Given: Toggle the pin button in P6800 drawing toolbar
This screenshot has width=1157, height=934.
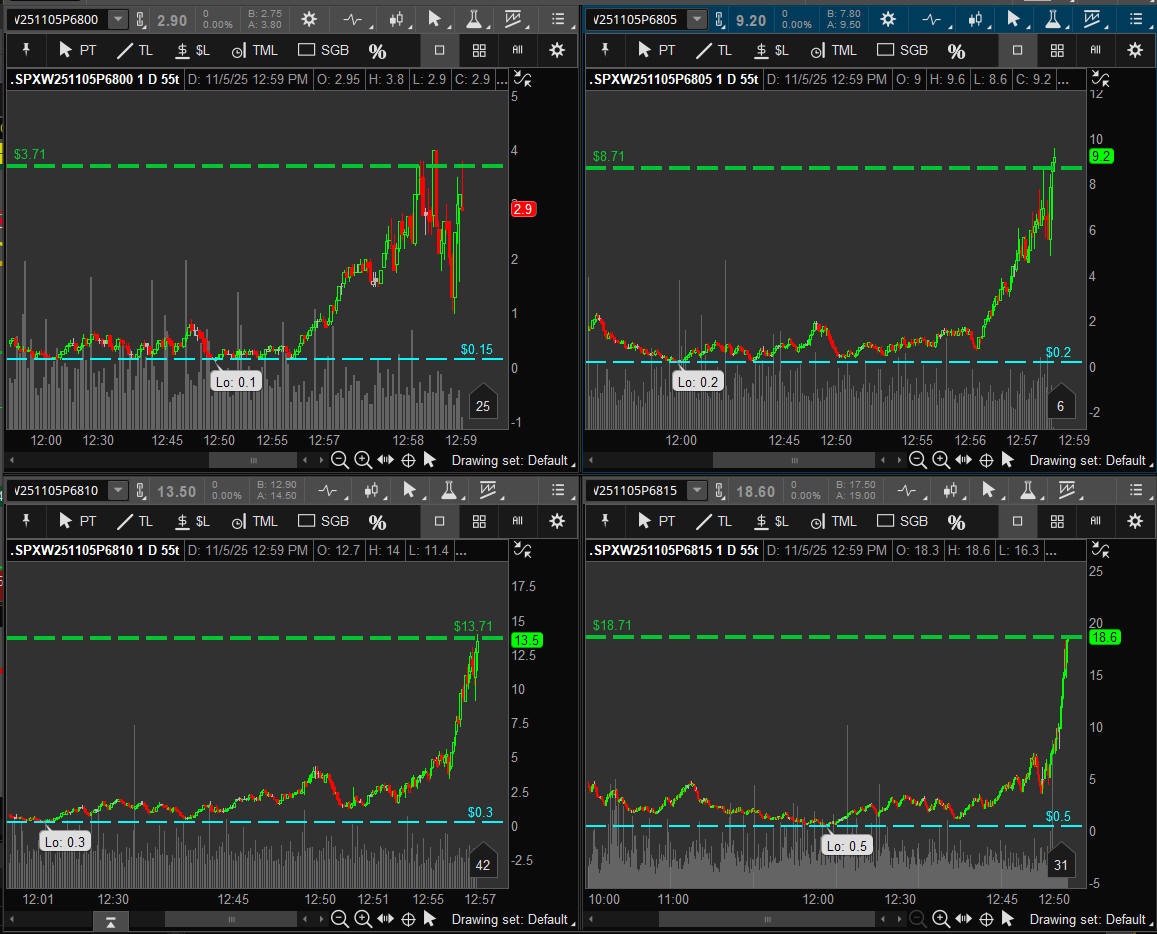Looking at the screenshot, I should pos(26,50).
